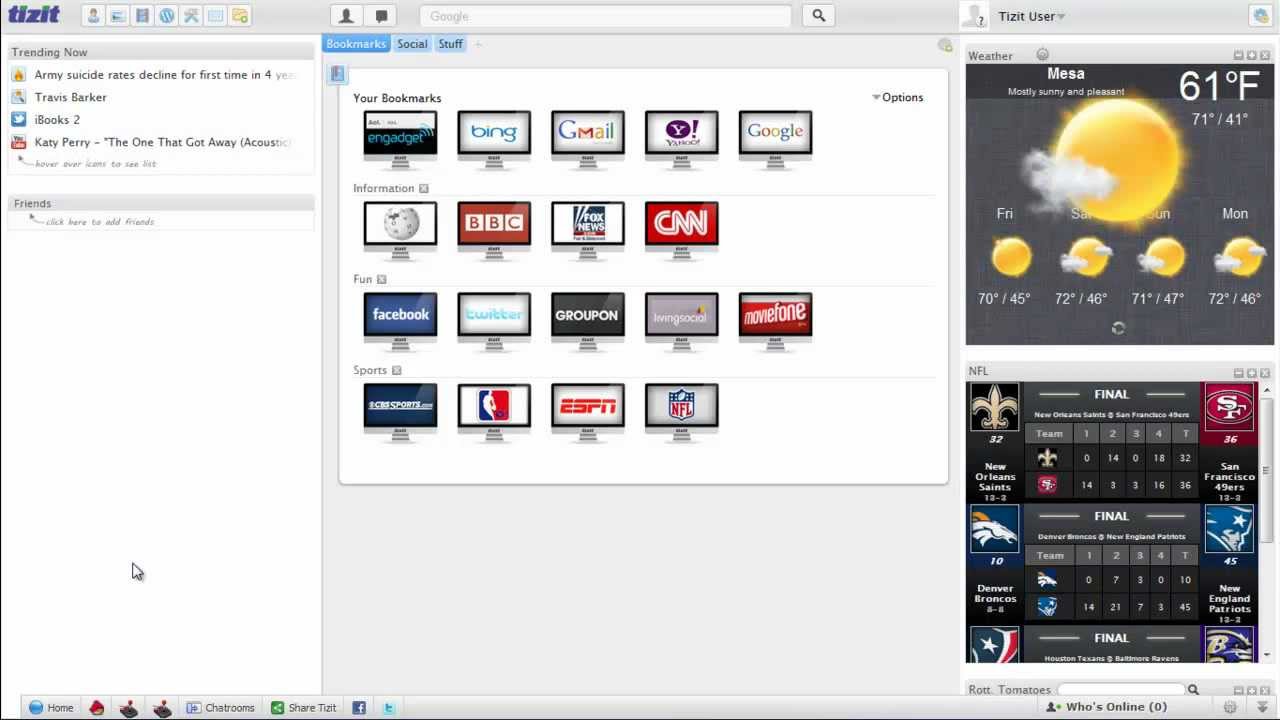Click the Home button in bottom bar
Viewport: 1280px width, 720px height.
coord(51,707)
